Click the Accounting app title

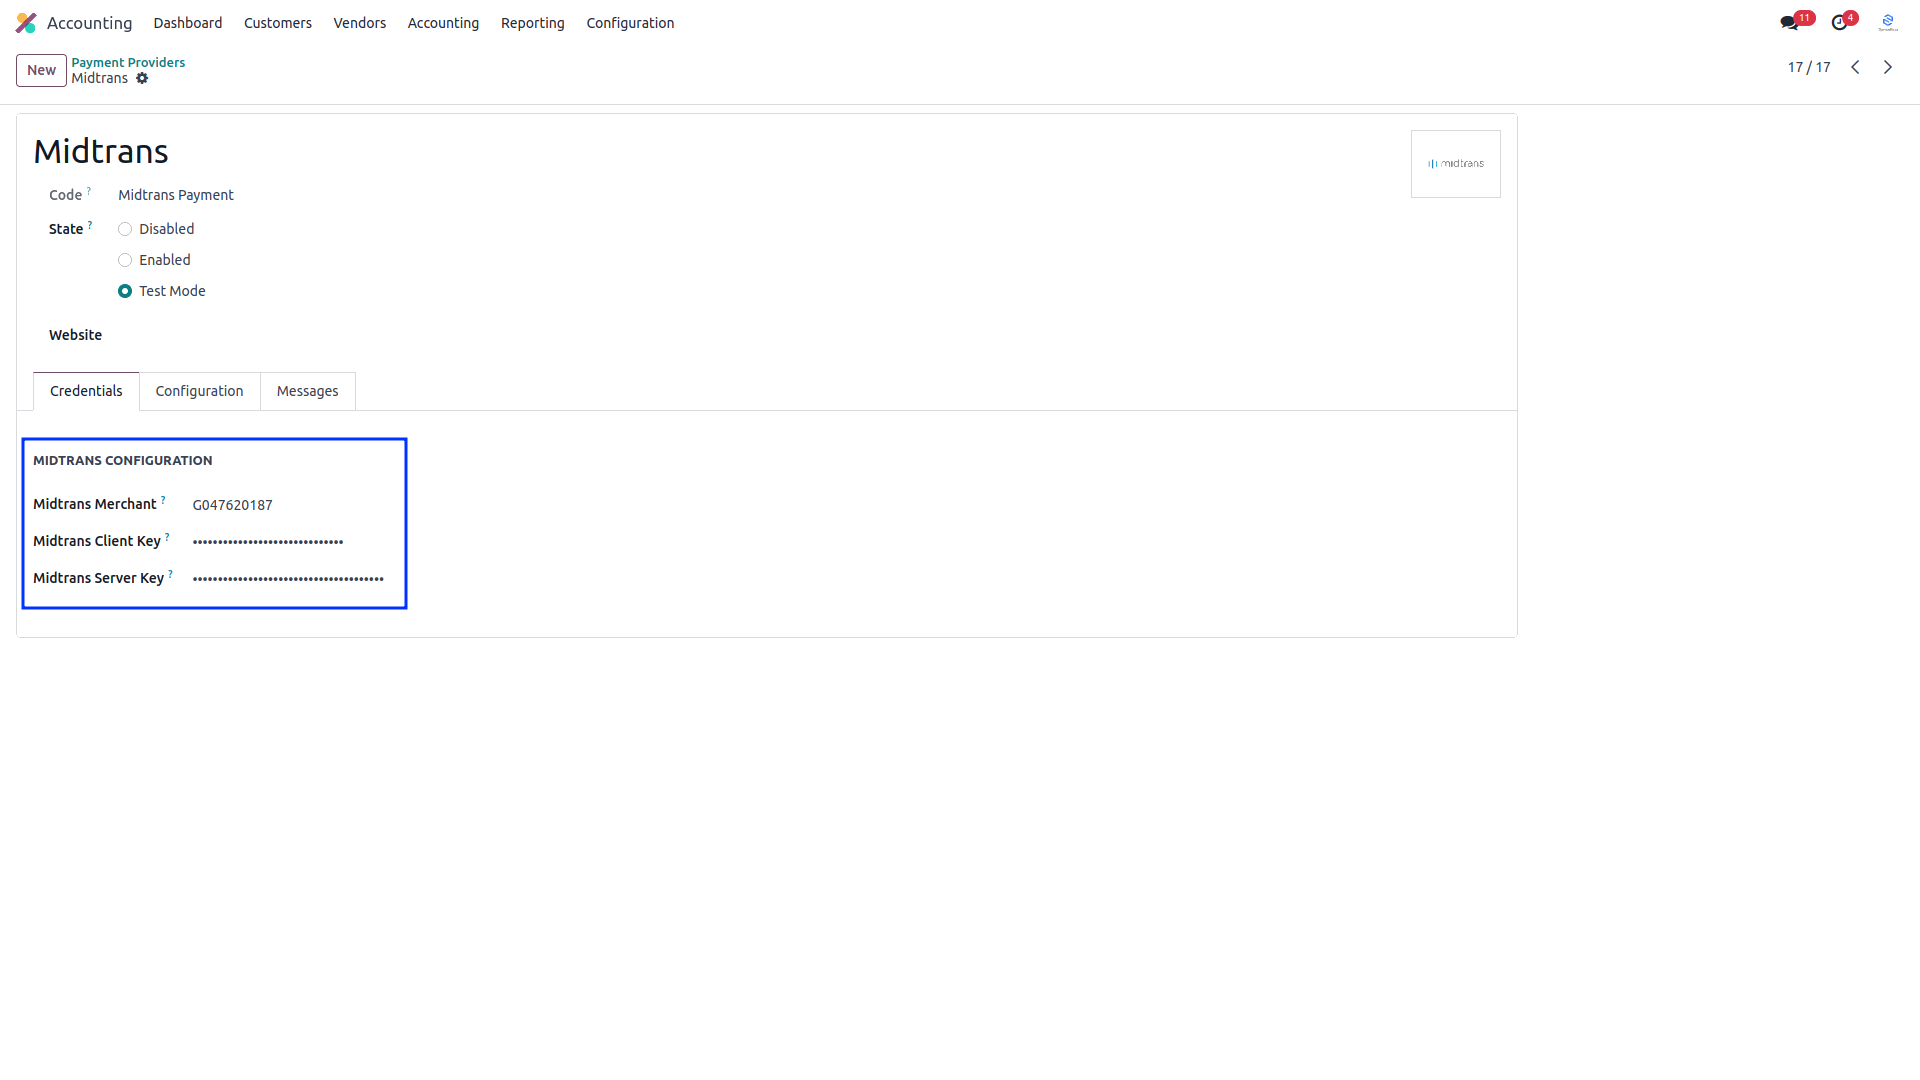pos(89,23)
